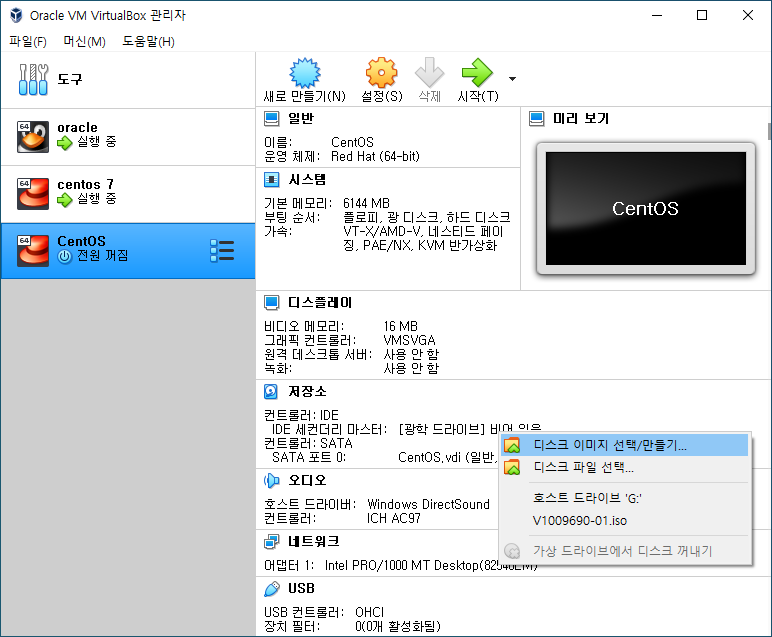Open the 디스플레이 section header
772x637 pixels.
click(x=320, y=302)
